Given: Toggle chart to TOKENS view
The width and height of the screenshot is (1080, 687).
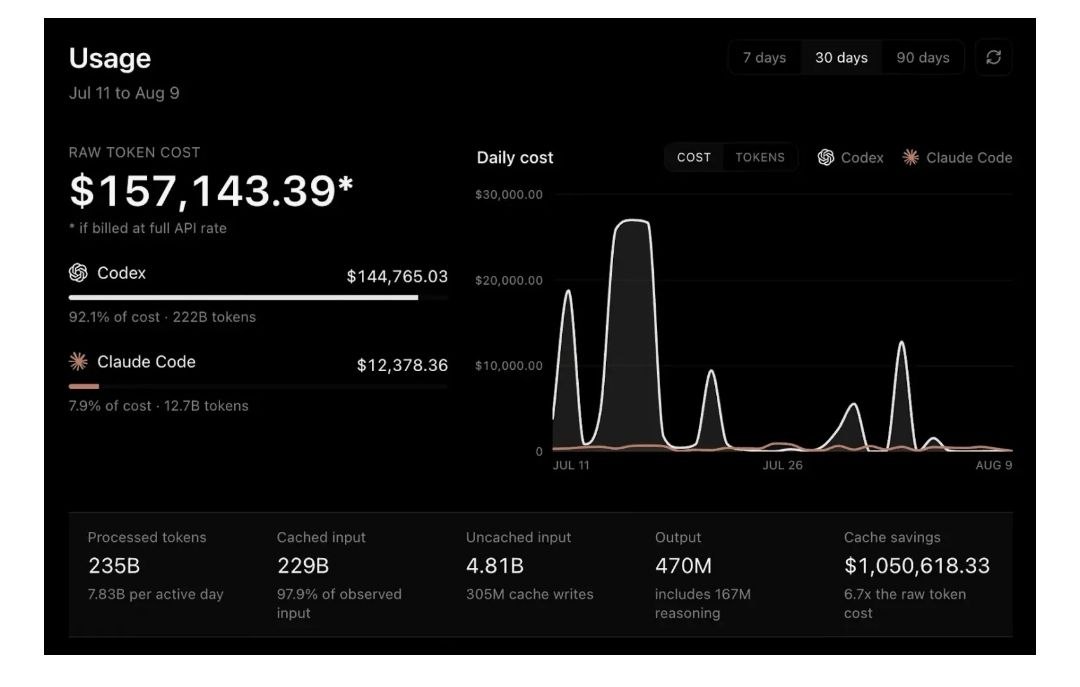Looking at the screenshot, I should click(x=760, y=157).
